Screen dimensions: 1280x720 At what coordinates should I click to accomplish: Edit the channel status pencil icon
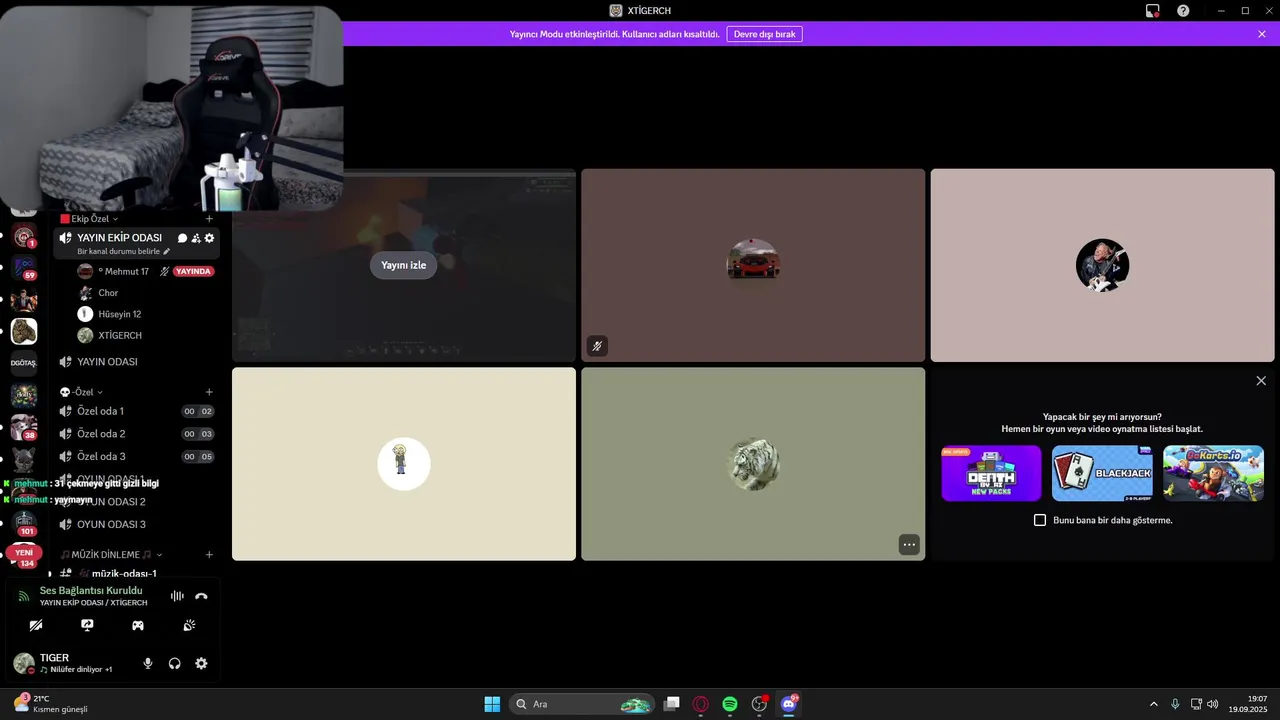click(167, 252)
